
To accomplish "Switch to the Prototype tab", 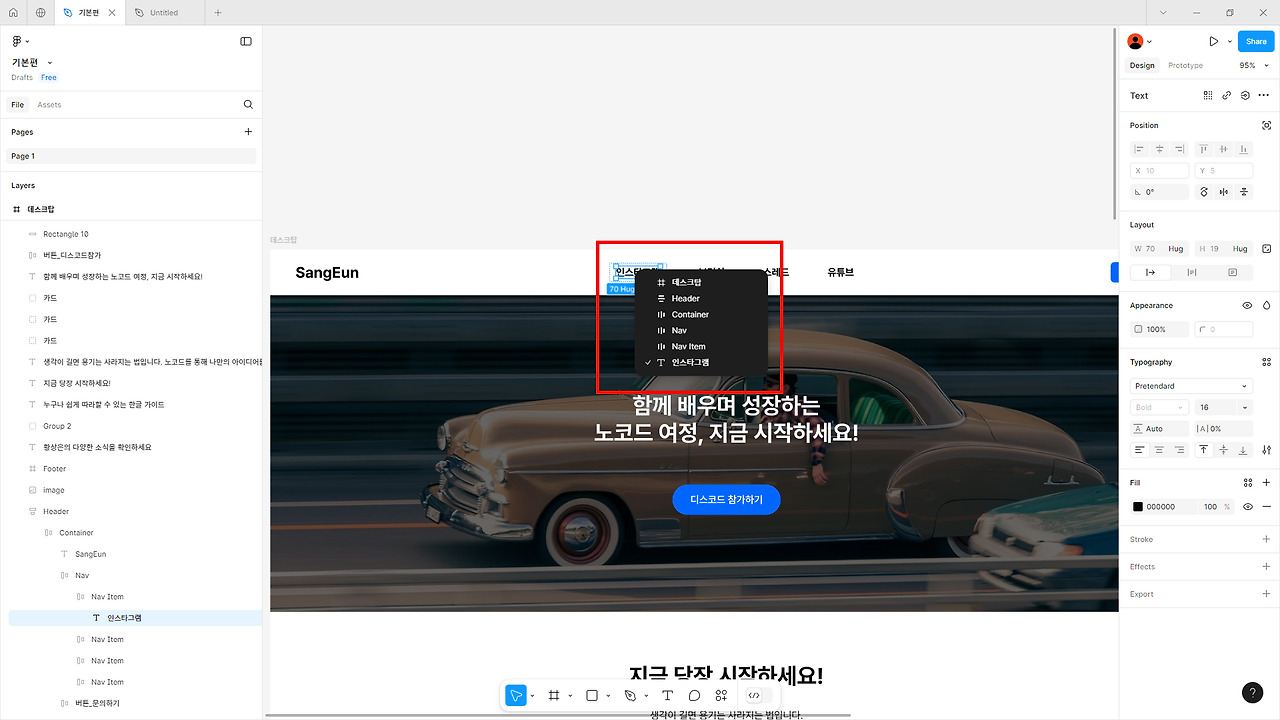I will pos(1185,65).
